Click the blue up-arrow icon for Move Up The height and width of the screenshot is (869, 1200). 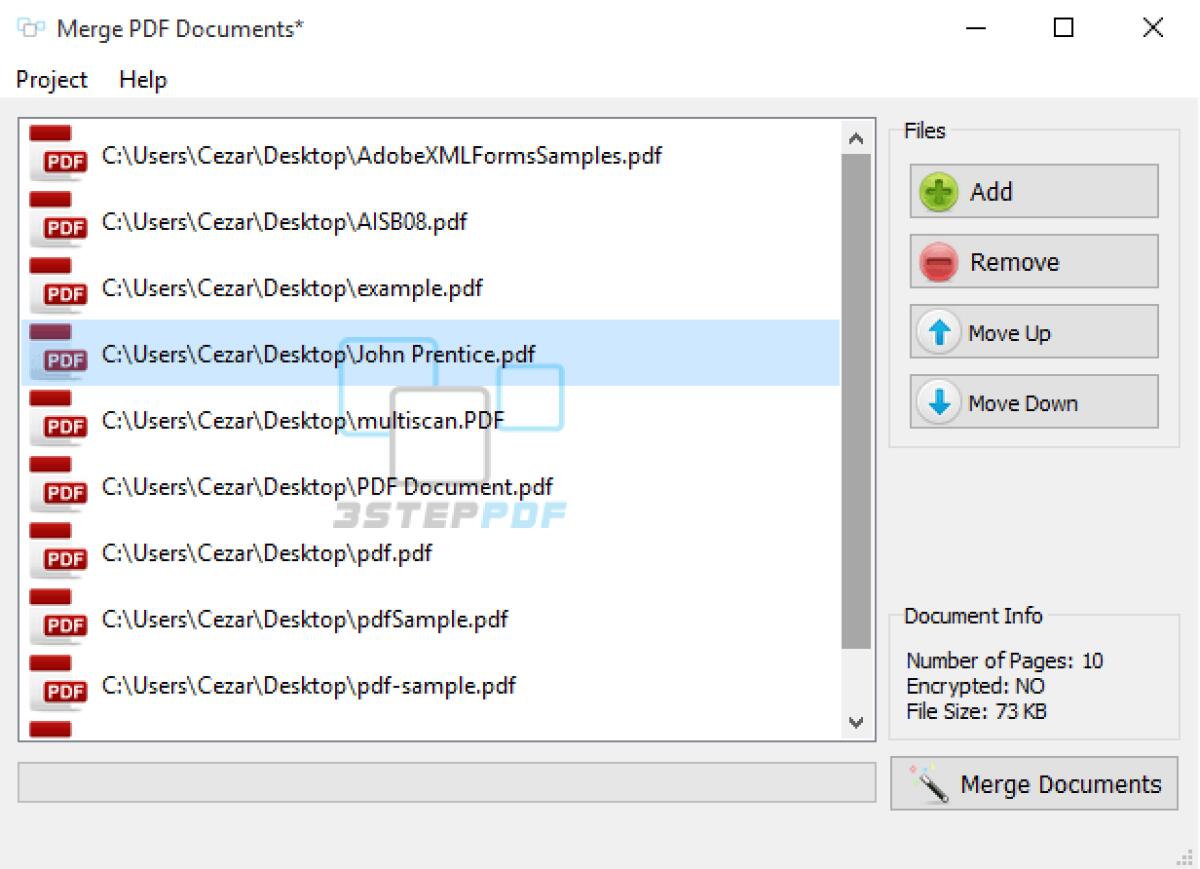(939, 331)
